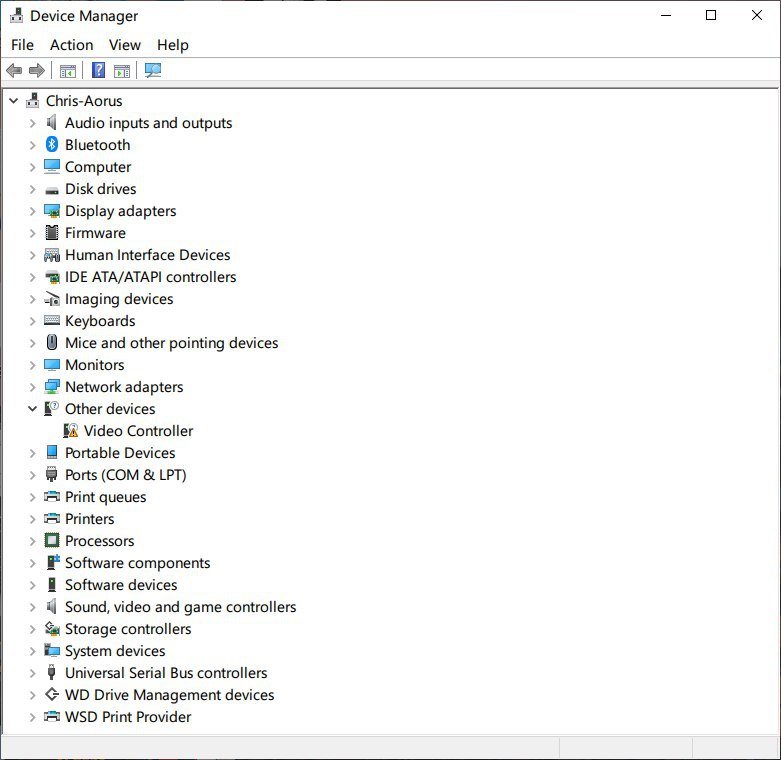Select the WD Drive Management devices entry
The image size is (781, 760).
169,695
